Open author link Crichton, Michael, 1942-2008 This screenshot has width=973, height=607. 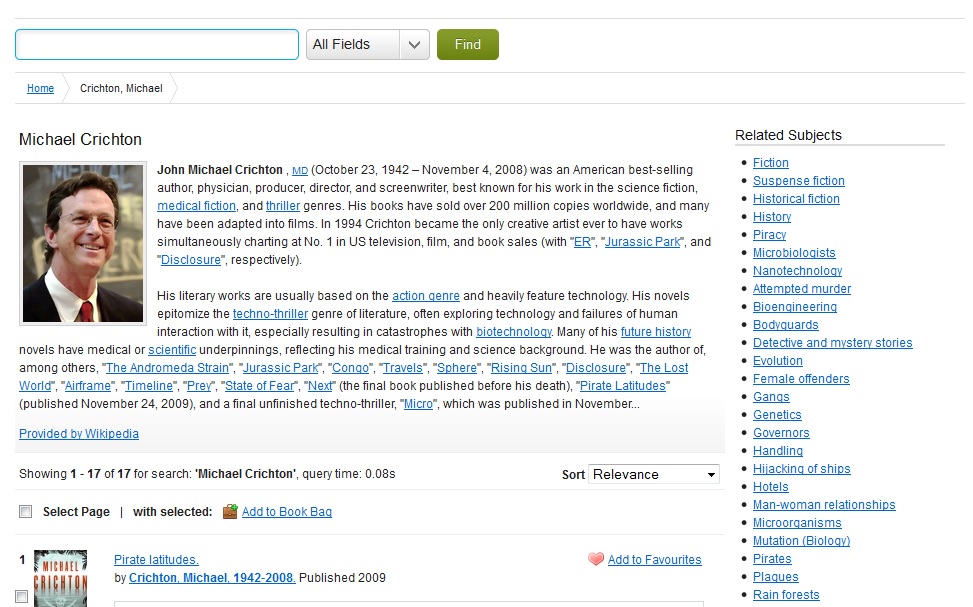click(x=212, y=577)
